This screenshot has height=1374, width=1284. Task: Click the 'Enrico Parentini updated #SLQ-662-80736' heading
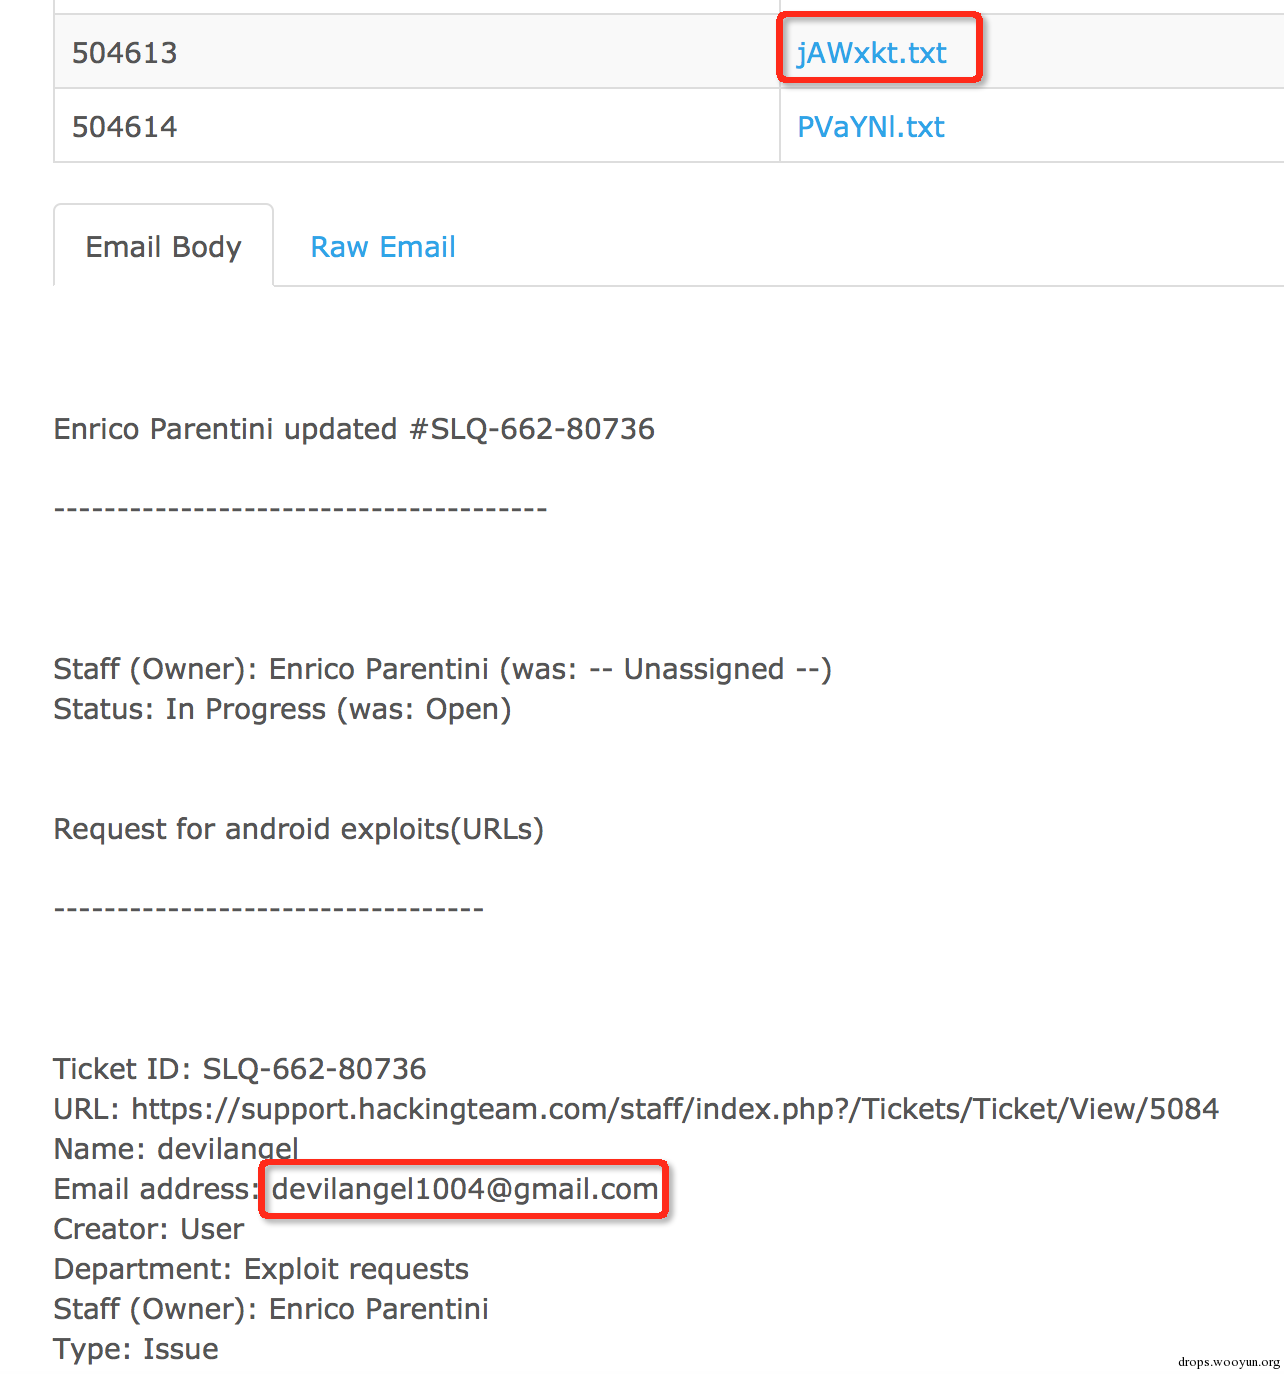(x=354, y=429)
